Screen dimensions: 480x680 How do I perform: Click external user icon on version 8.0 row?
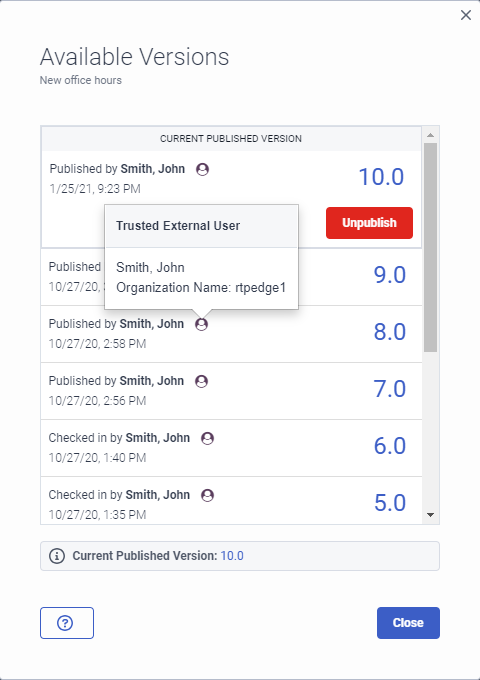click(x=201, y=324)
